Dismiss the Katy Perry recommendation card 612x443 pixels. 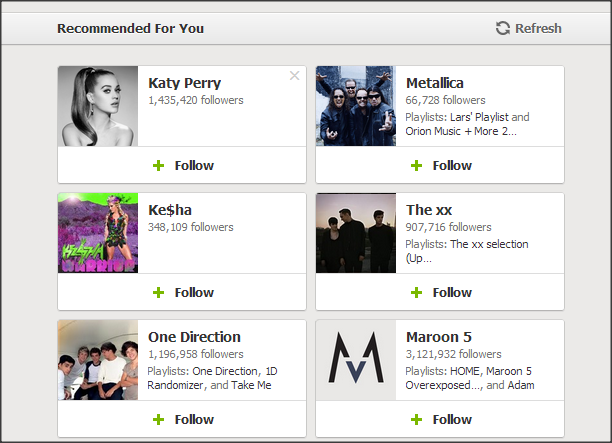(294, 76)
